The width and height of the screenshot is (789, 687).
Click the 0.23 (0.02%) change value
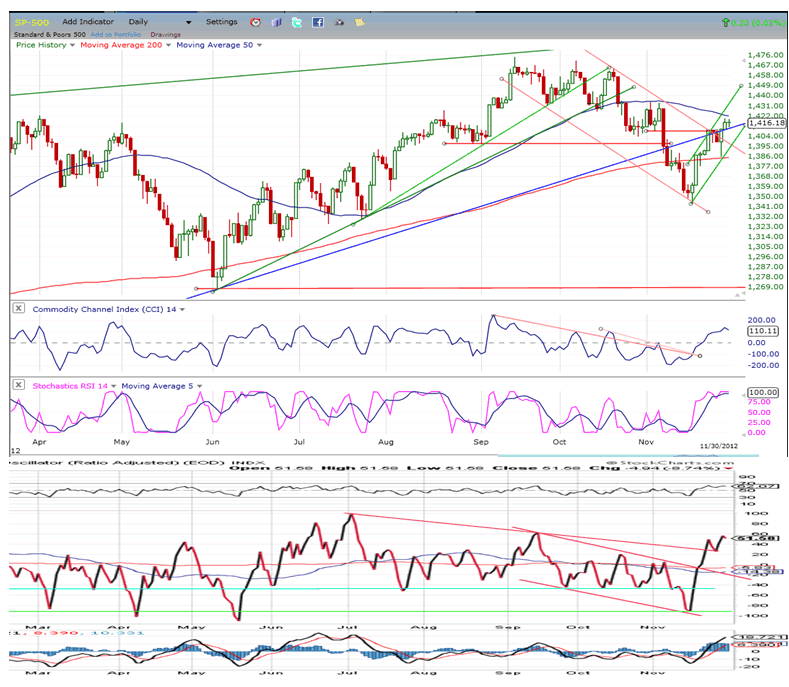pos(758,23)
